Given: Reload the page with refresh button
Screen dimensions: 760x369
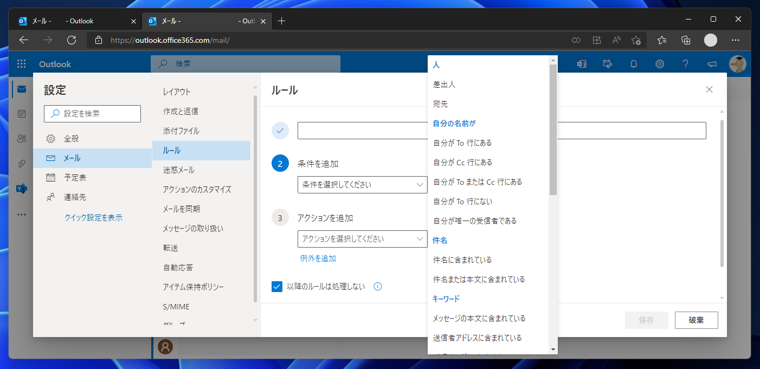Looking at the screenshot, I should point(71,40).
